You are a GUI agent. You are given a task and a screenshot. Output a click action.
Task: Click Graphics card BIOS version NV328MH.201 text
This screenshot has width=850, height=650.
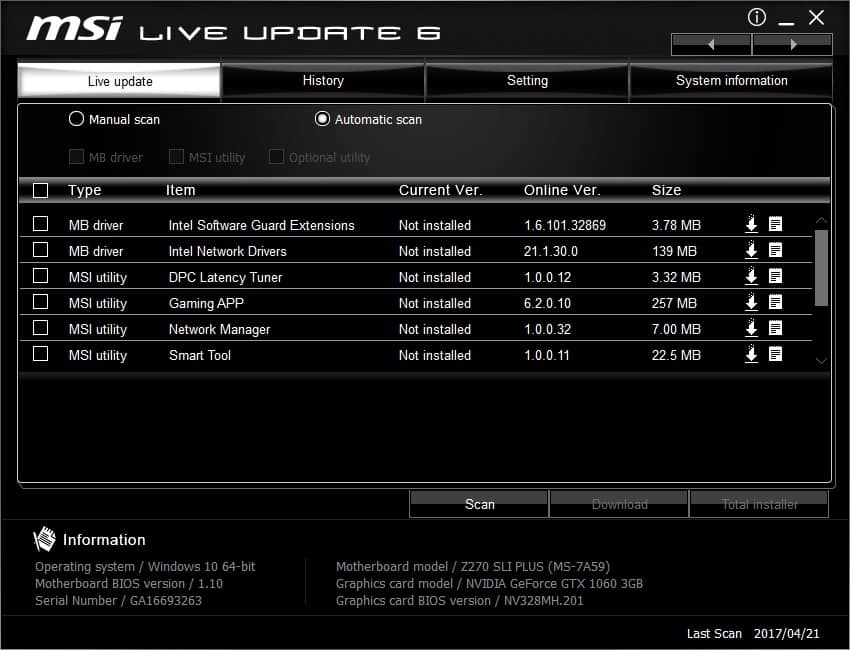460,600
